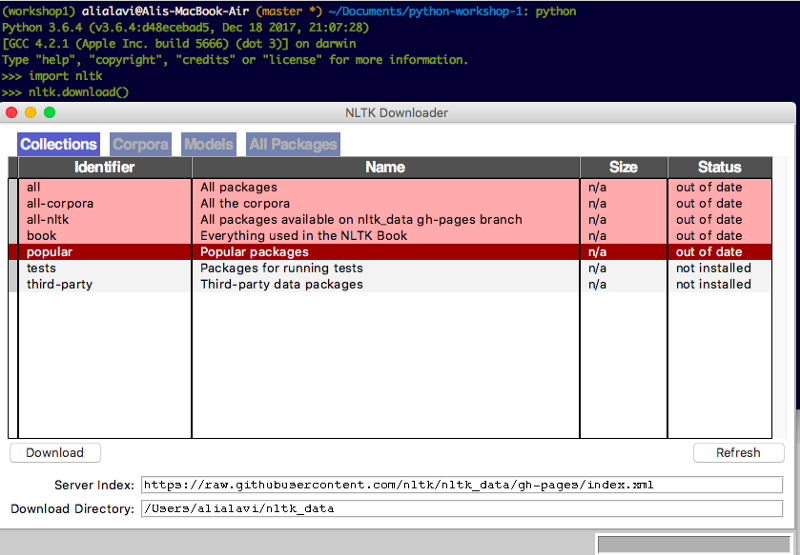Image resolution: width=800 pixels, height=555 pixels.
Task: Click the Refresh button
Action: coord(738,452)
